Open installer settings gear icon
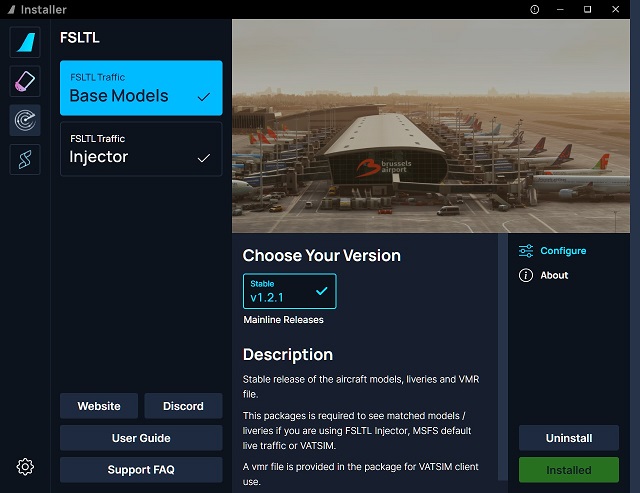This screenshot has height=493, width=640. click(25, 466)
